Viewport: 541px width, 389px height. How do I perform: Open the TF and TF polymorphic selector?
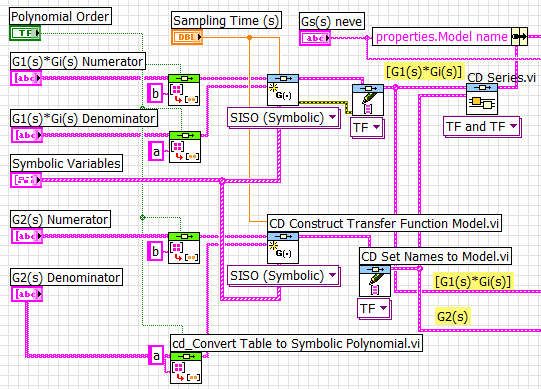coord(482,127)
